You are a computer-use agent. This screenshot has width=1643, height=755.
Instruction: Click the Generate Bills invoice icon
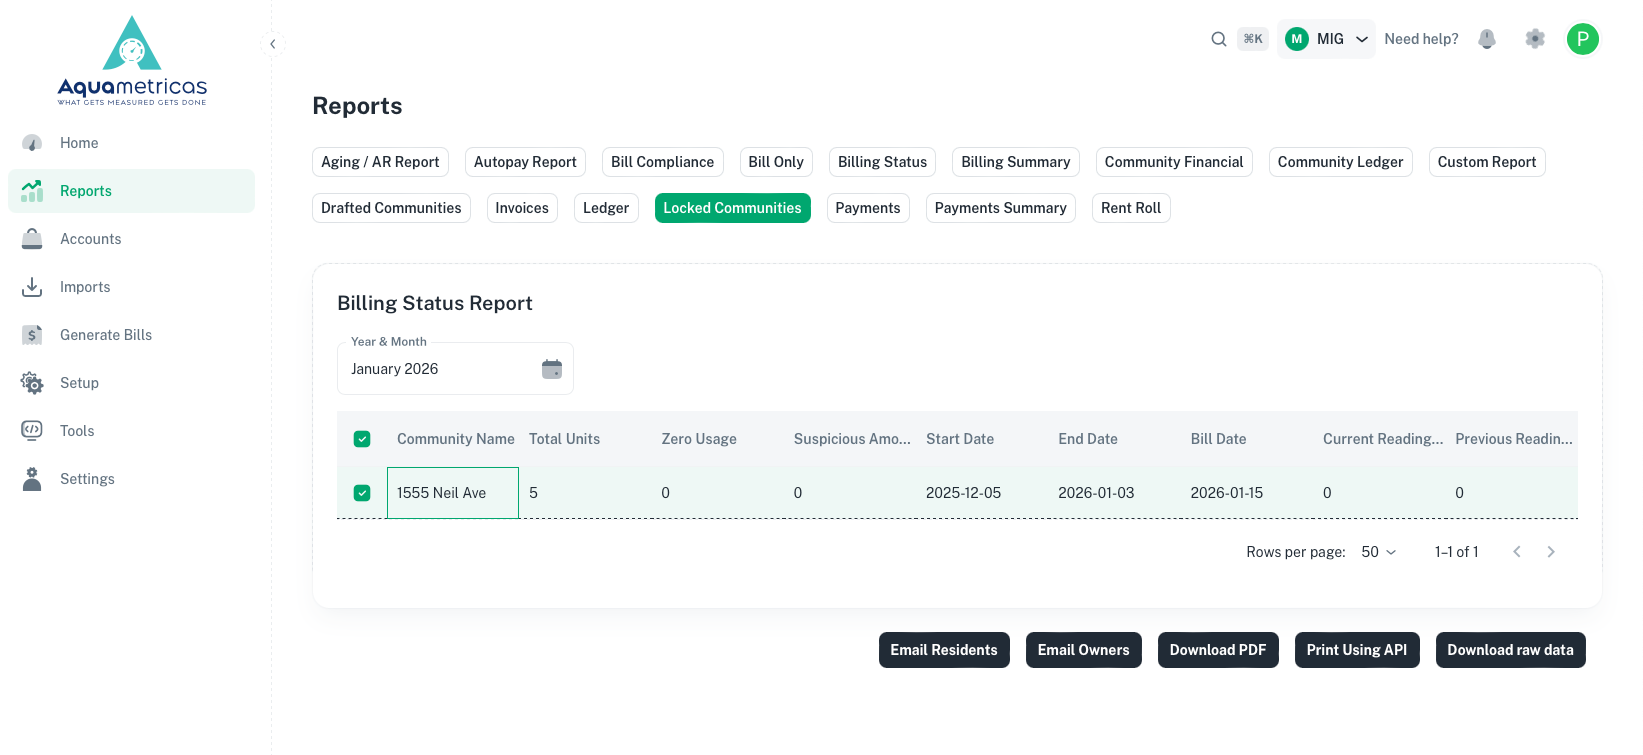[x=32, y=335]
